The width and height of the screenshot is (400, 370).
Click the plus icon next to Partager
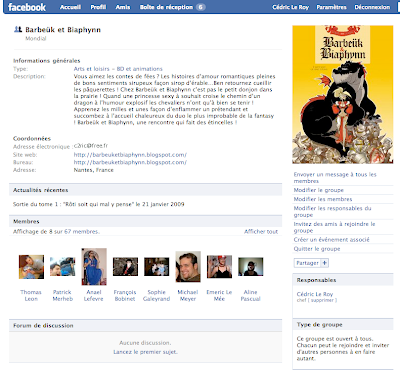click(x=324, y=263)
